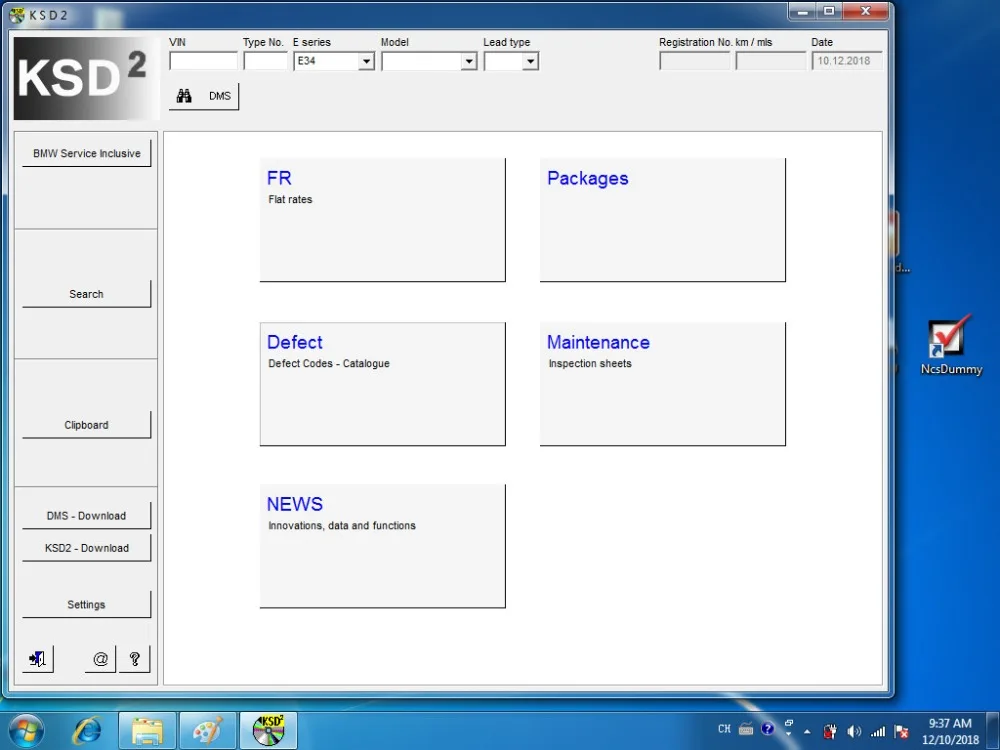Open Paint from the taskbar
Viewport: 1000px width, 750px height.
click(x=208, y=731)
